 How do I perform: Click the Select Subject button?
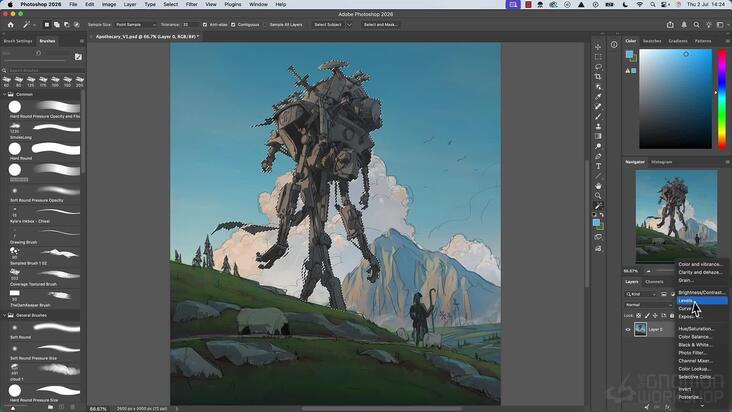328,25
